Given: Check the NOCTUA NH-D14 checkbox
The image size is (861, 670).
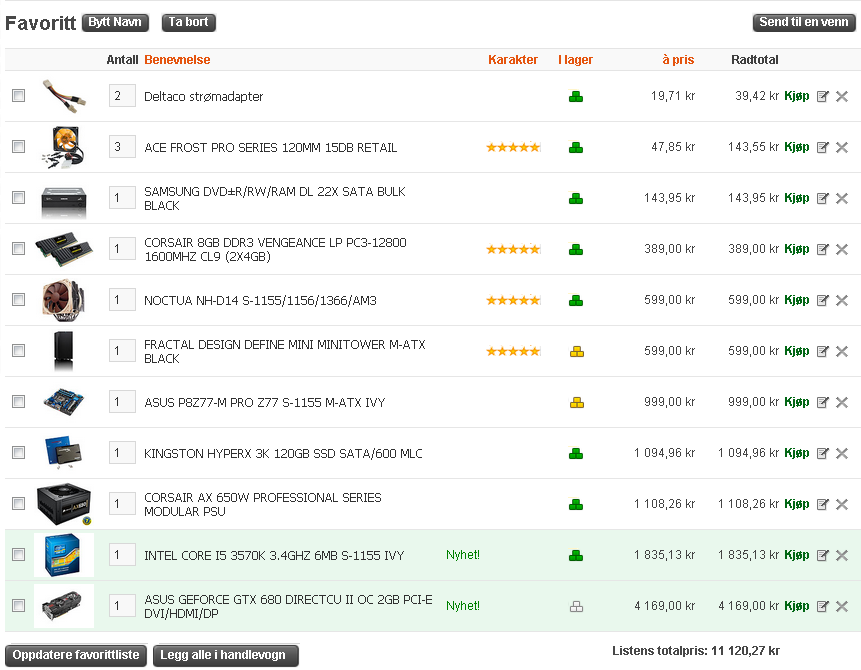Looking at the screenshot, I should pyautogui.click(x=19, y=299).
